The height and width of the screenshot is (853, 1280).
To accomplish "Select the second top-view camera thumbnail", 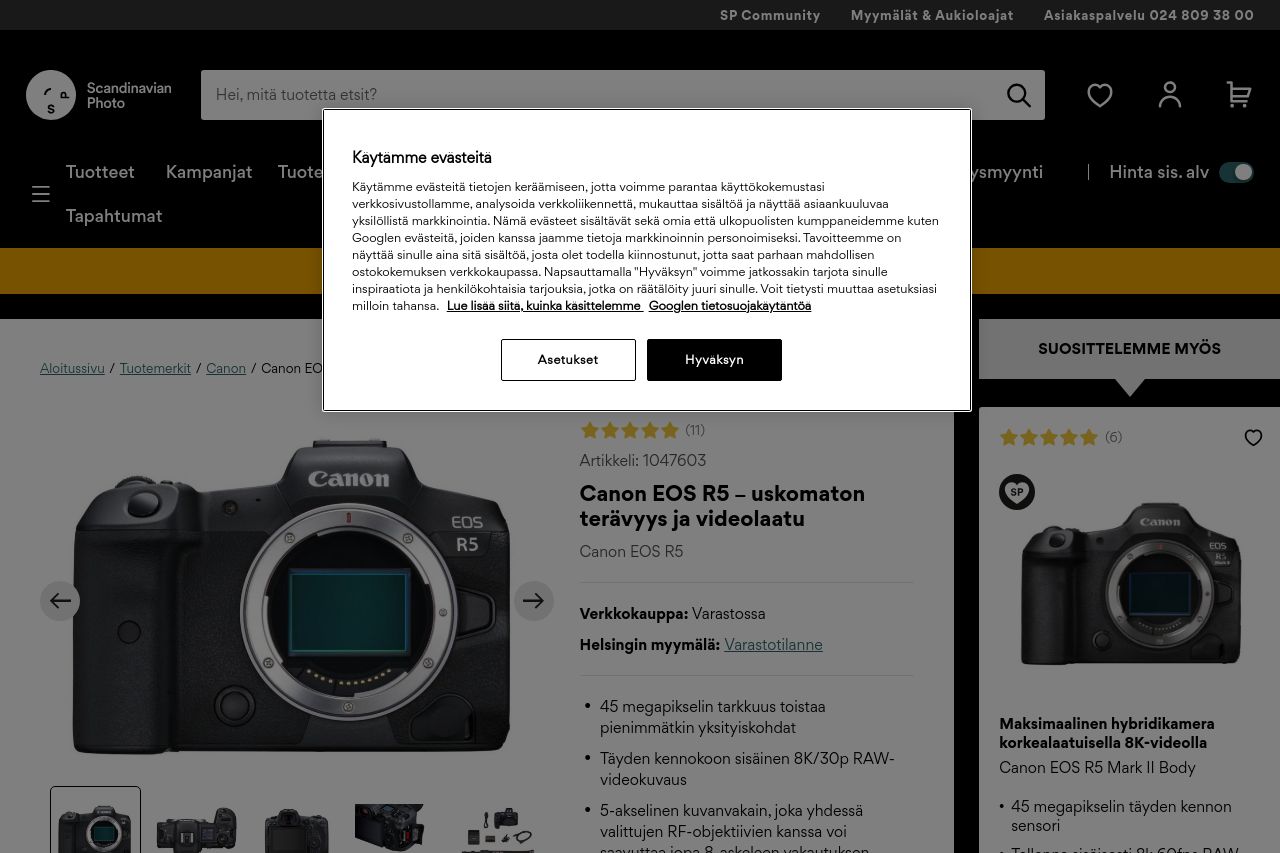I will click(x=196, y=827).
